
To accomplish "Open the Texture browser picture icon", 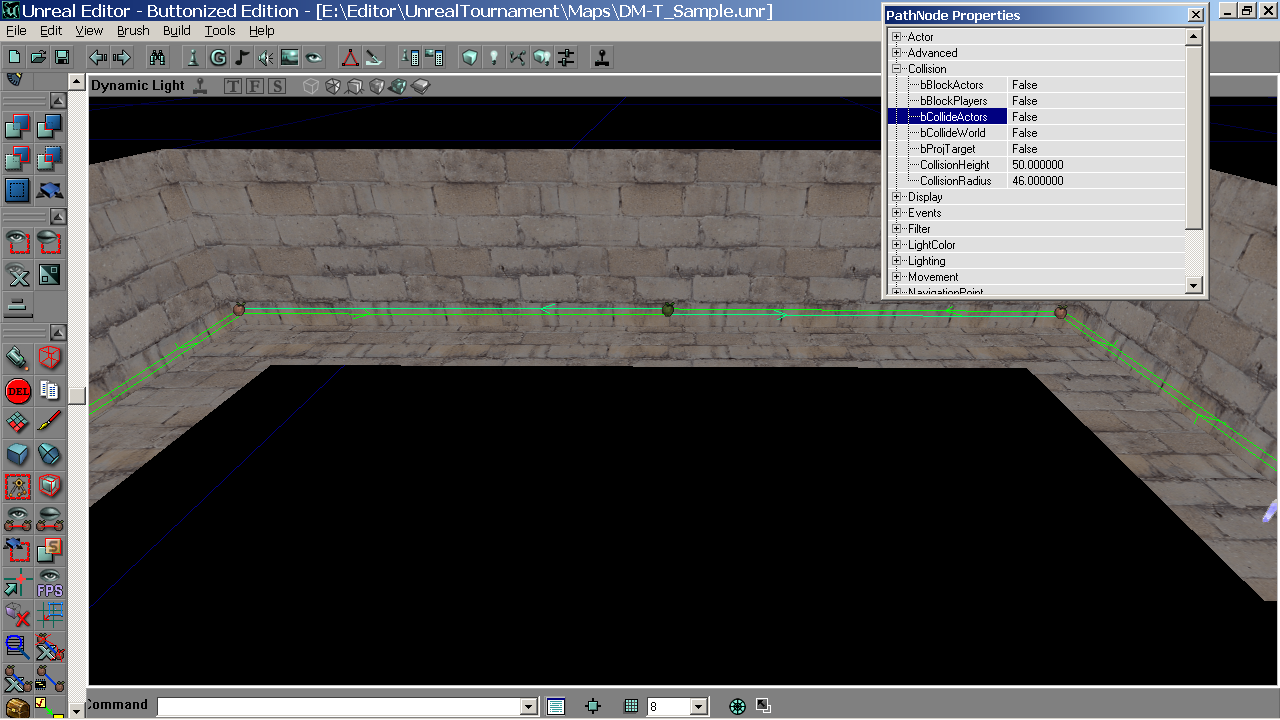I will [x=290, y=57].
